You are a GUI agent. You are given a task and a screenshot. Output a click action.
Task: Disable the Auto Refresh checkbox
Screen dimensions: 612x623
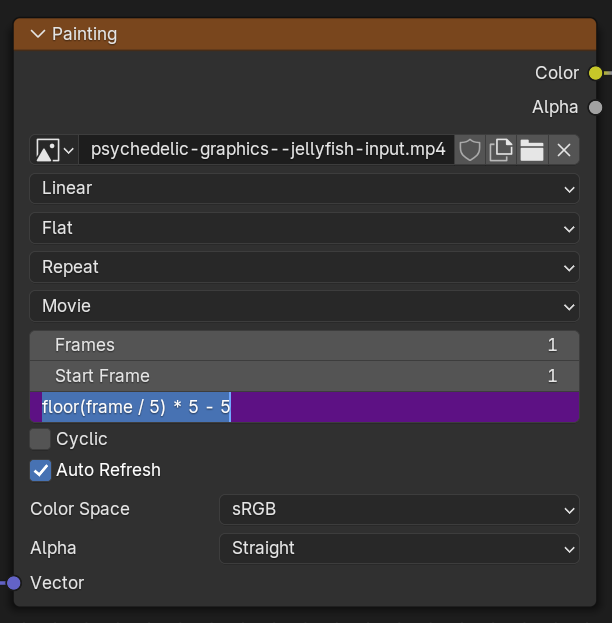(x=40, y=470)
